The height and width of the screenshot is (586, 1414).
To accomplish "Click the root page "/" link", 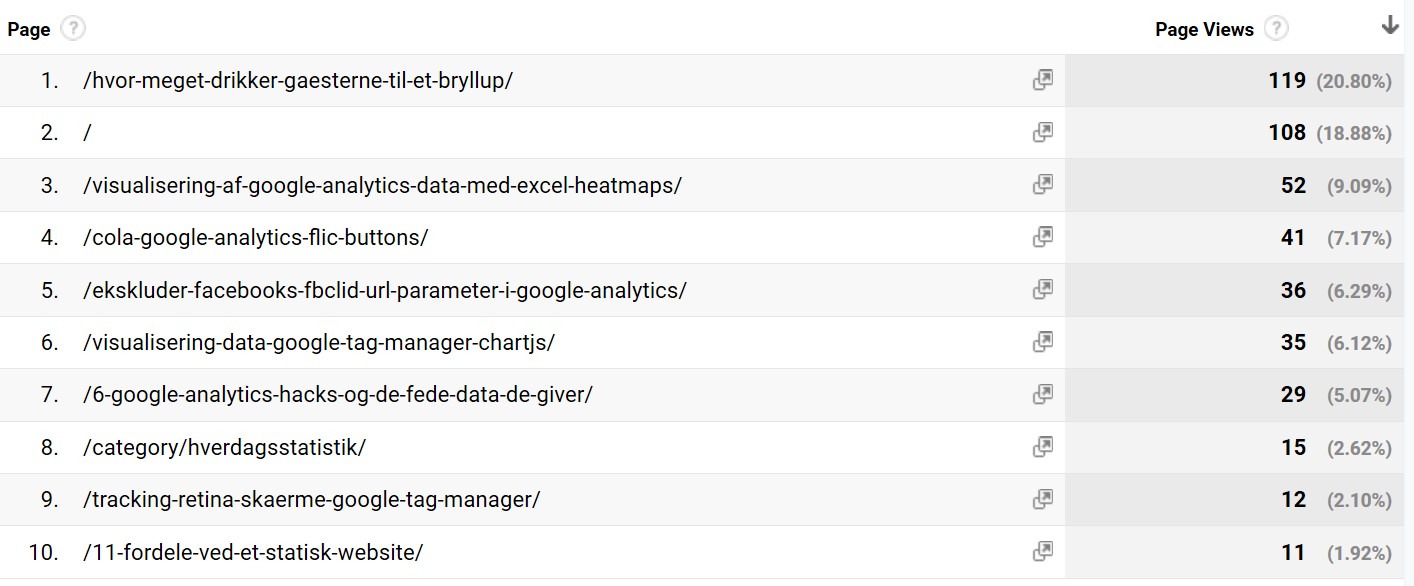I will (x=88, y=132).
